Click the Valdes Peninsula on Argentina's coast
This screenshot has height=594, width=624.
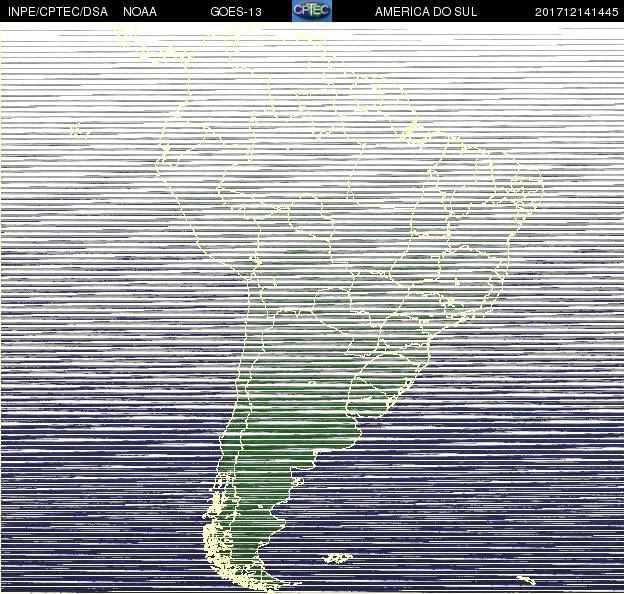point(298,482)
